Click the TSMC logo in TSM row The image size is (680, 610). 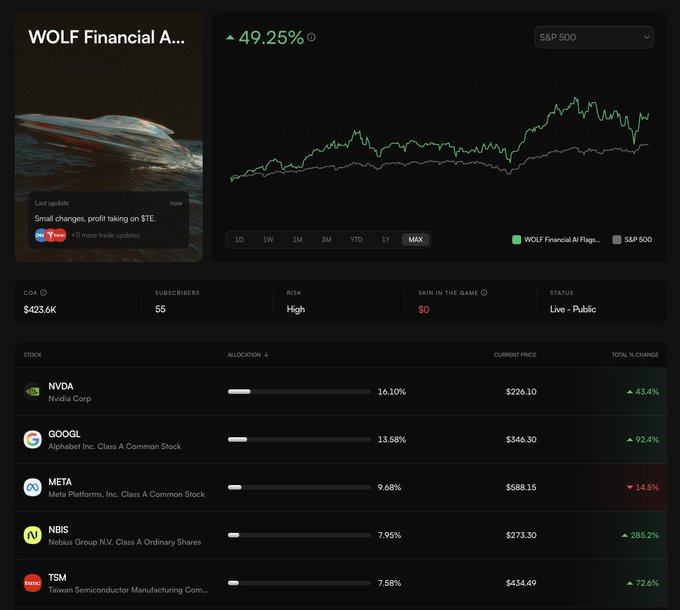coord(33,583)
